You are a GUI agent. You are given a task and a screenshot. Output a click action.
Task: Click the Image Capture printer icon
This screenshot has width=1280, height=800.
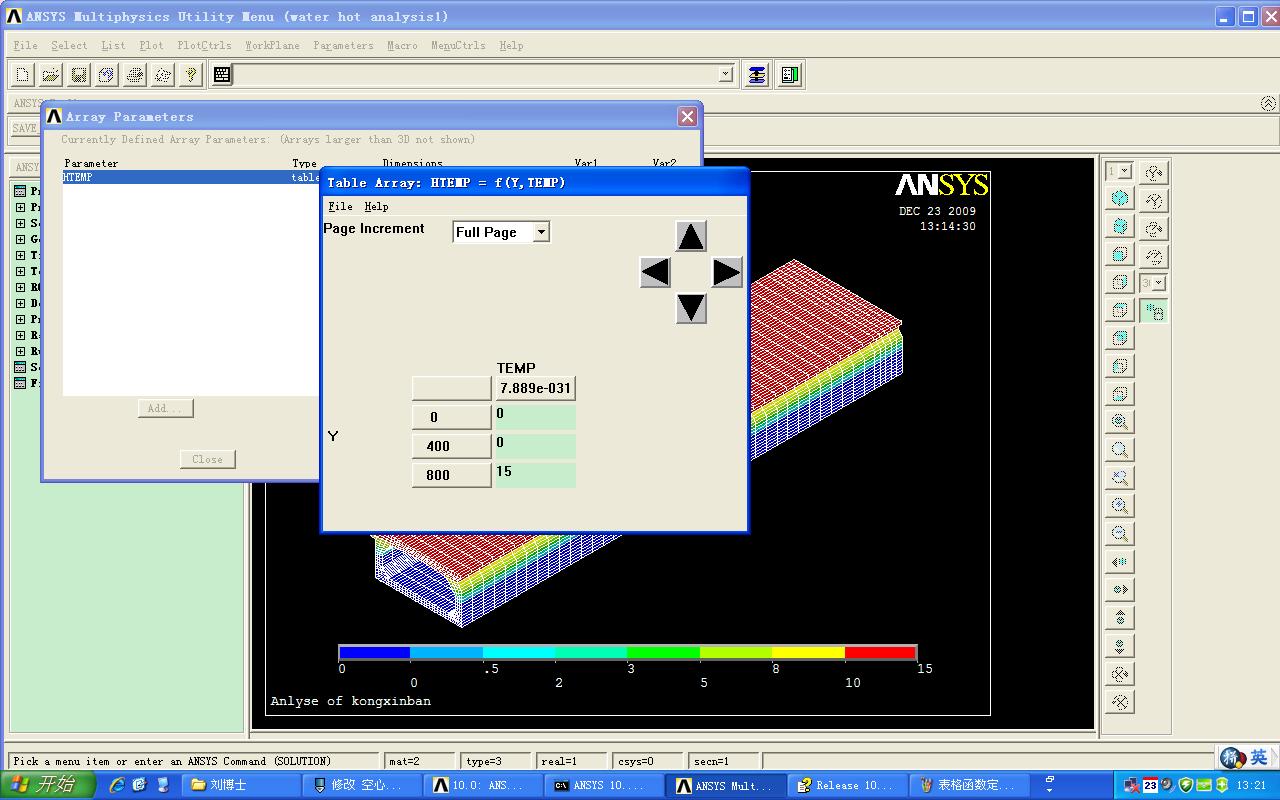[134, 74]
